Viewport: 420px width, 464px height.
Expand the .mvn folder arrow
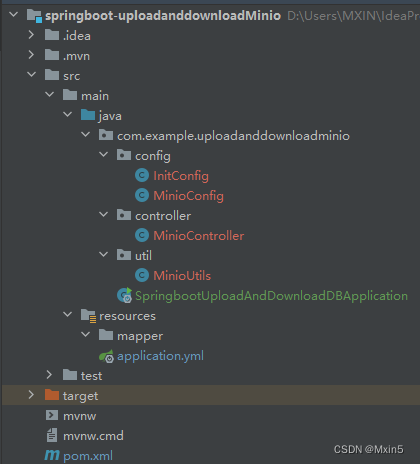[31, 55]
